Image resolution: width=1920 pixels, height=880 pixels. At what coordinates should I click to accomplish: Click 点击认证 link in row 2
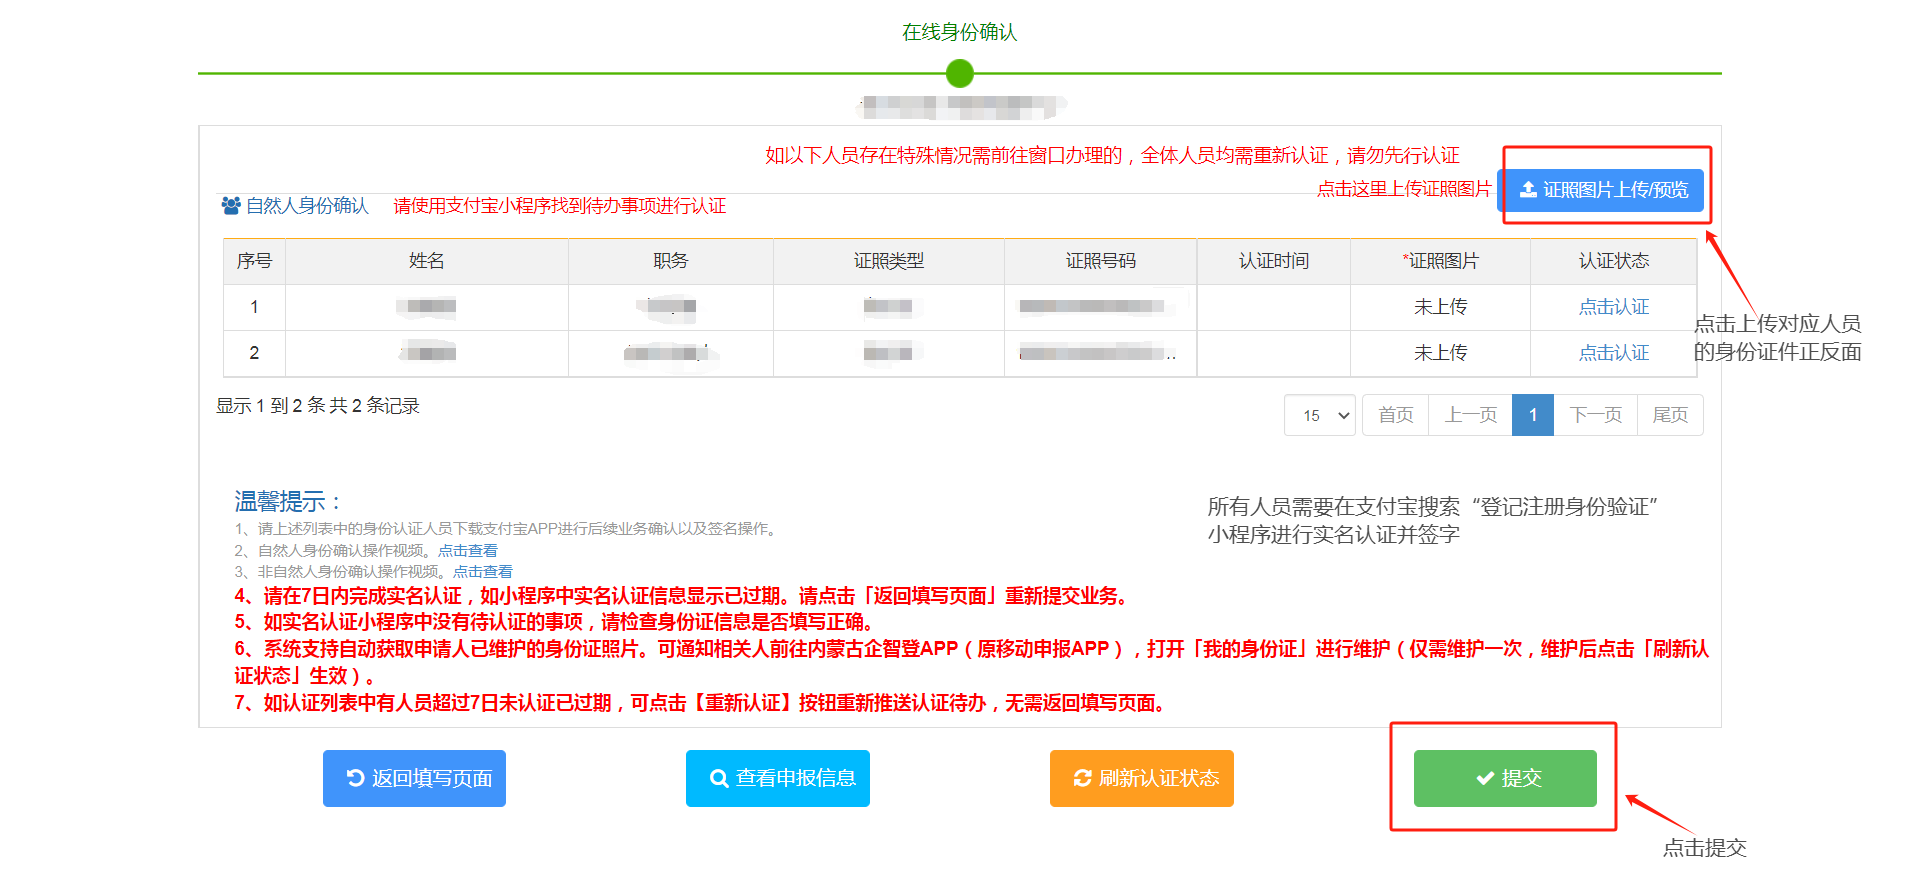click(x=1613, y=353)
